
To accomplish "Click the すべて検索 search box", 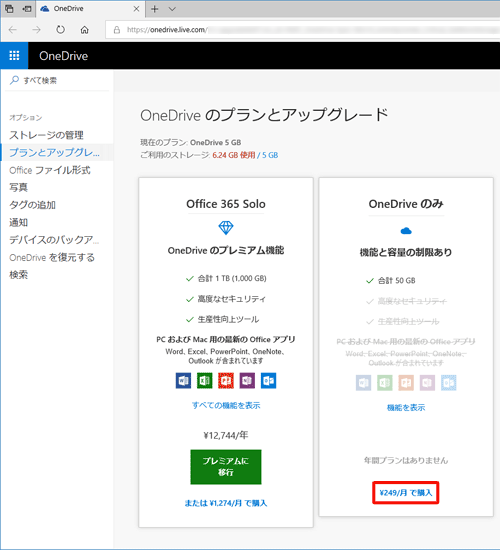I will (x=58, y=80).
